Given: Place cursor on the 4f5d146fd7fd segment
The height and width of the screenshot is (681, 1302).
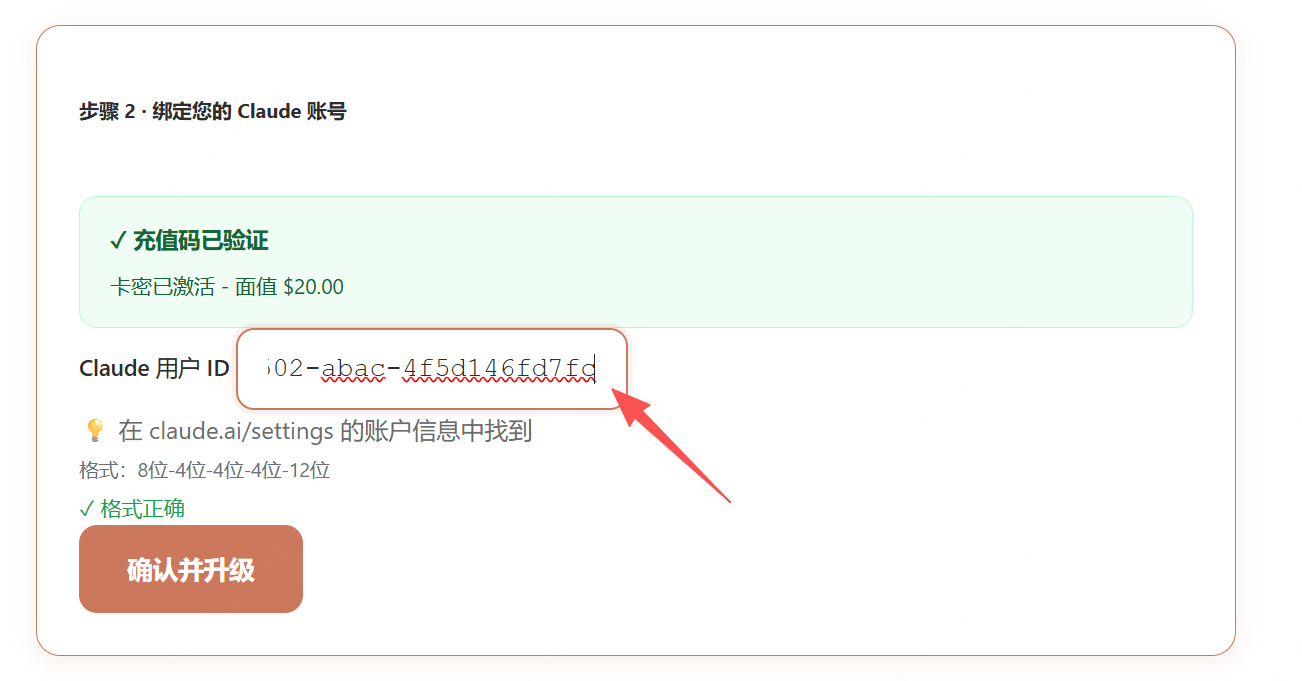Looking at the screenshot, I should pyautogui.click(x=499, y=369).
